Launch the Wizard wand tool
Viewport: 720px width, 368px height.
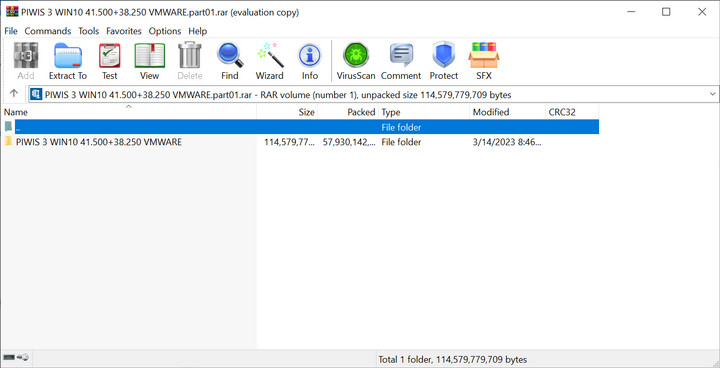270,61
